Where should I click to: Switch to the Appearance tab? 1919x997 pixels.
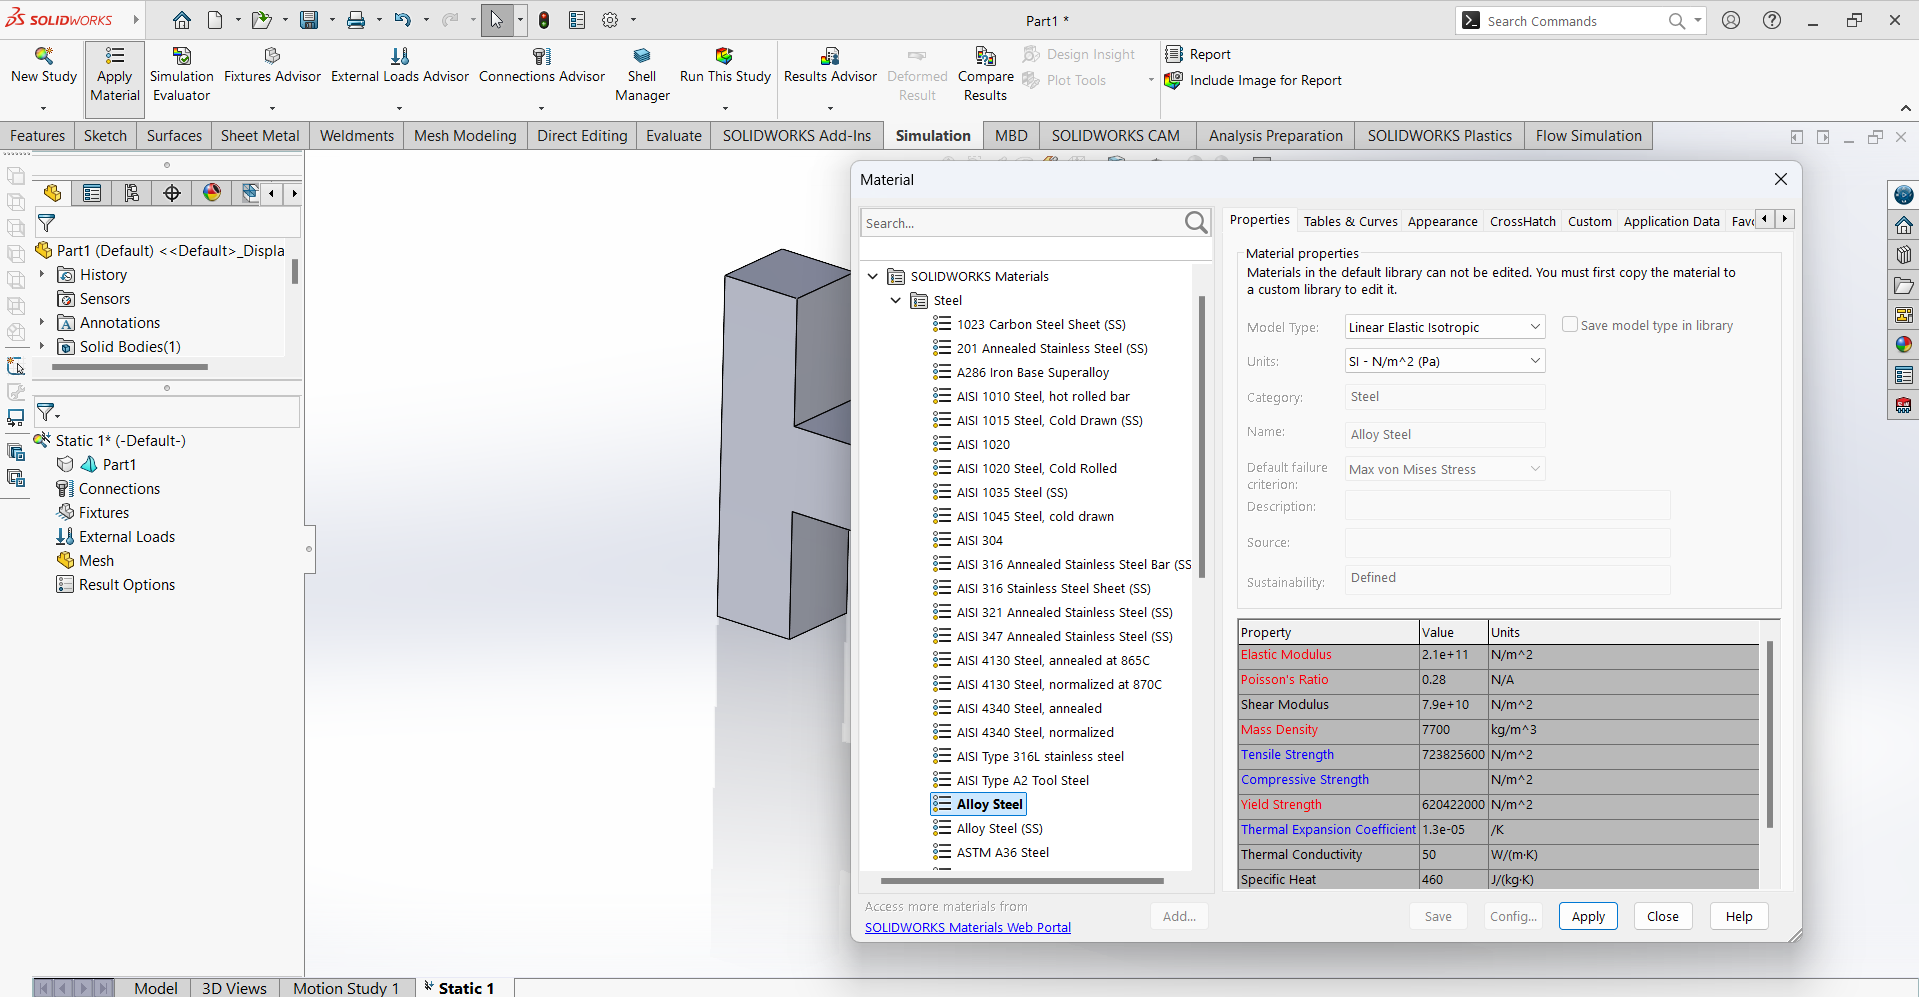tap(1442, 221)
